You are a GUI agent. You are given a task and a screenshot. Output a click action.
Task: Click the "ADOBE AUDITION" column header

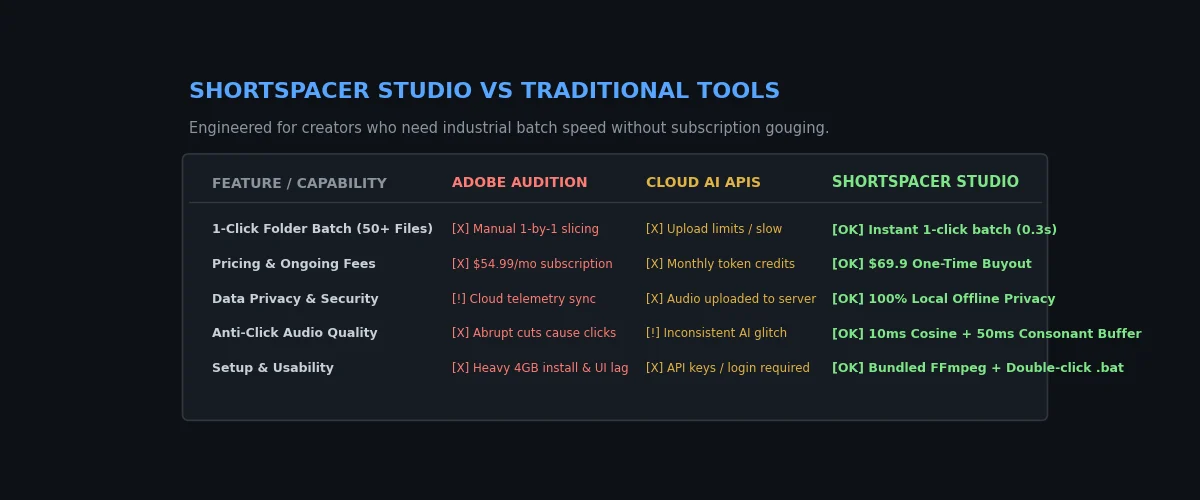[520, 182]
